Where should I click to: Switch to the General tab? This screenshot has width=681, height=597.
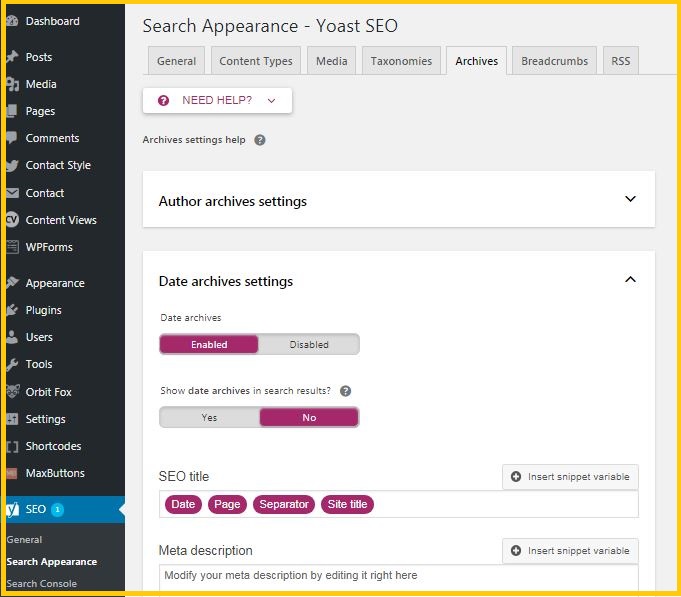[176, 61]
